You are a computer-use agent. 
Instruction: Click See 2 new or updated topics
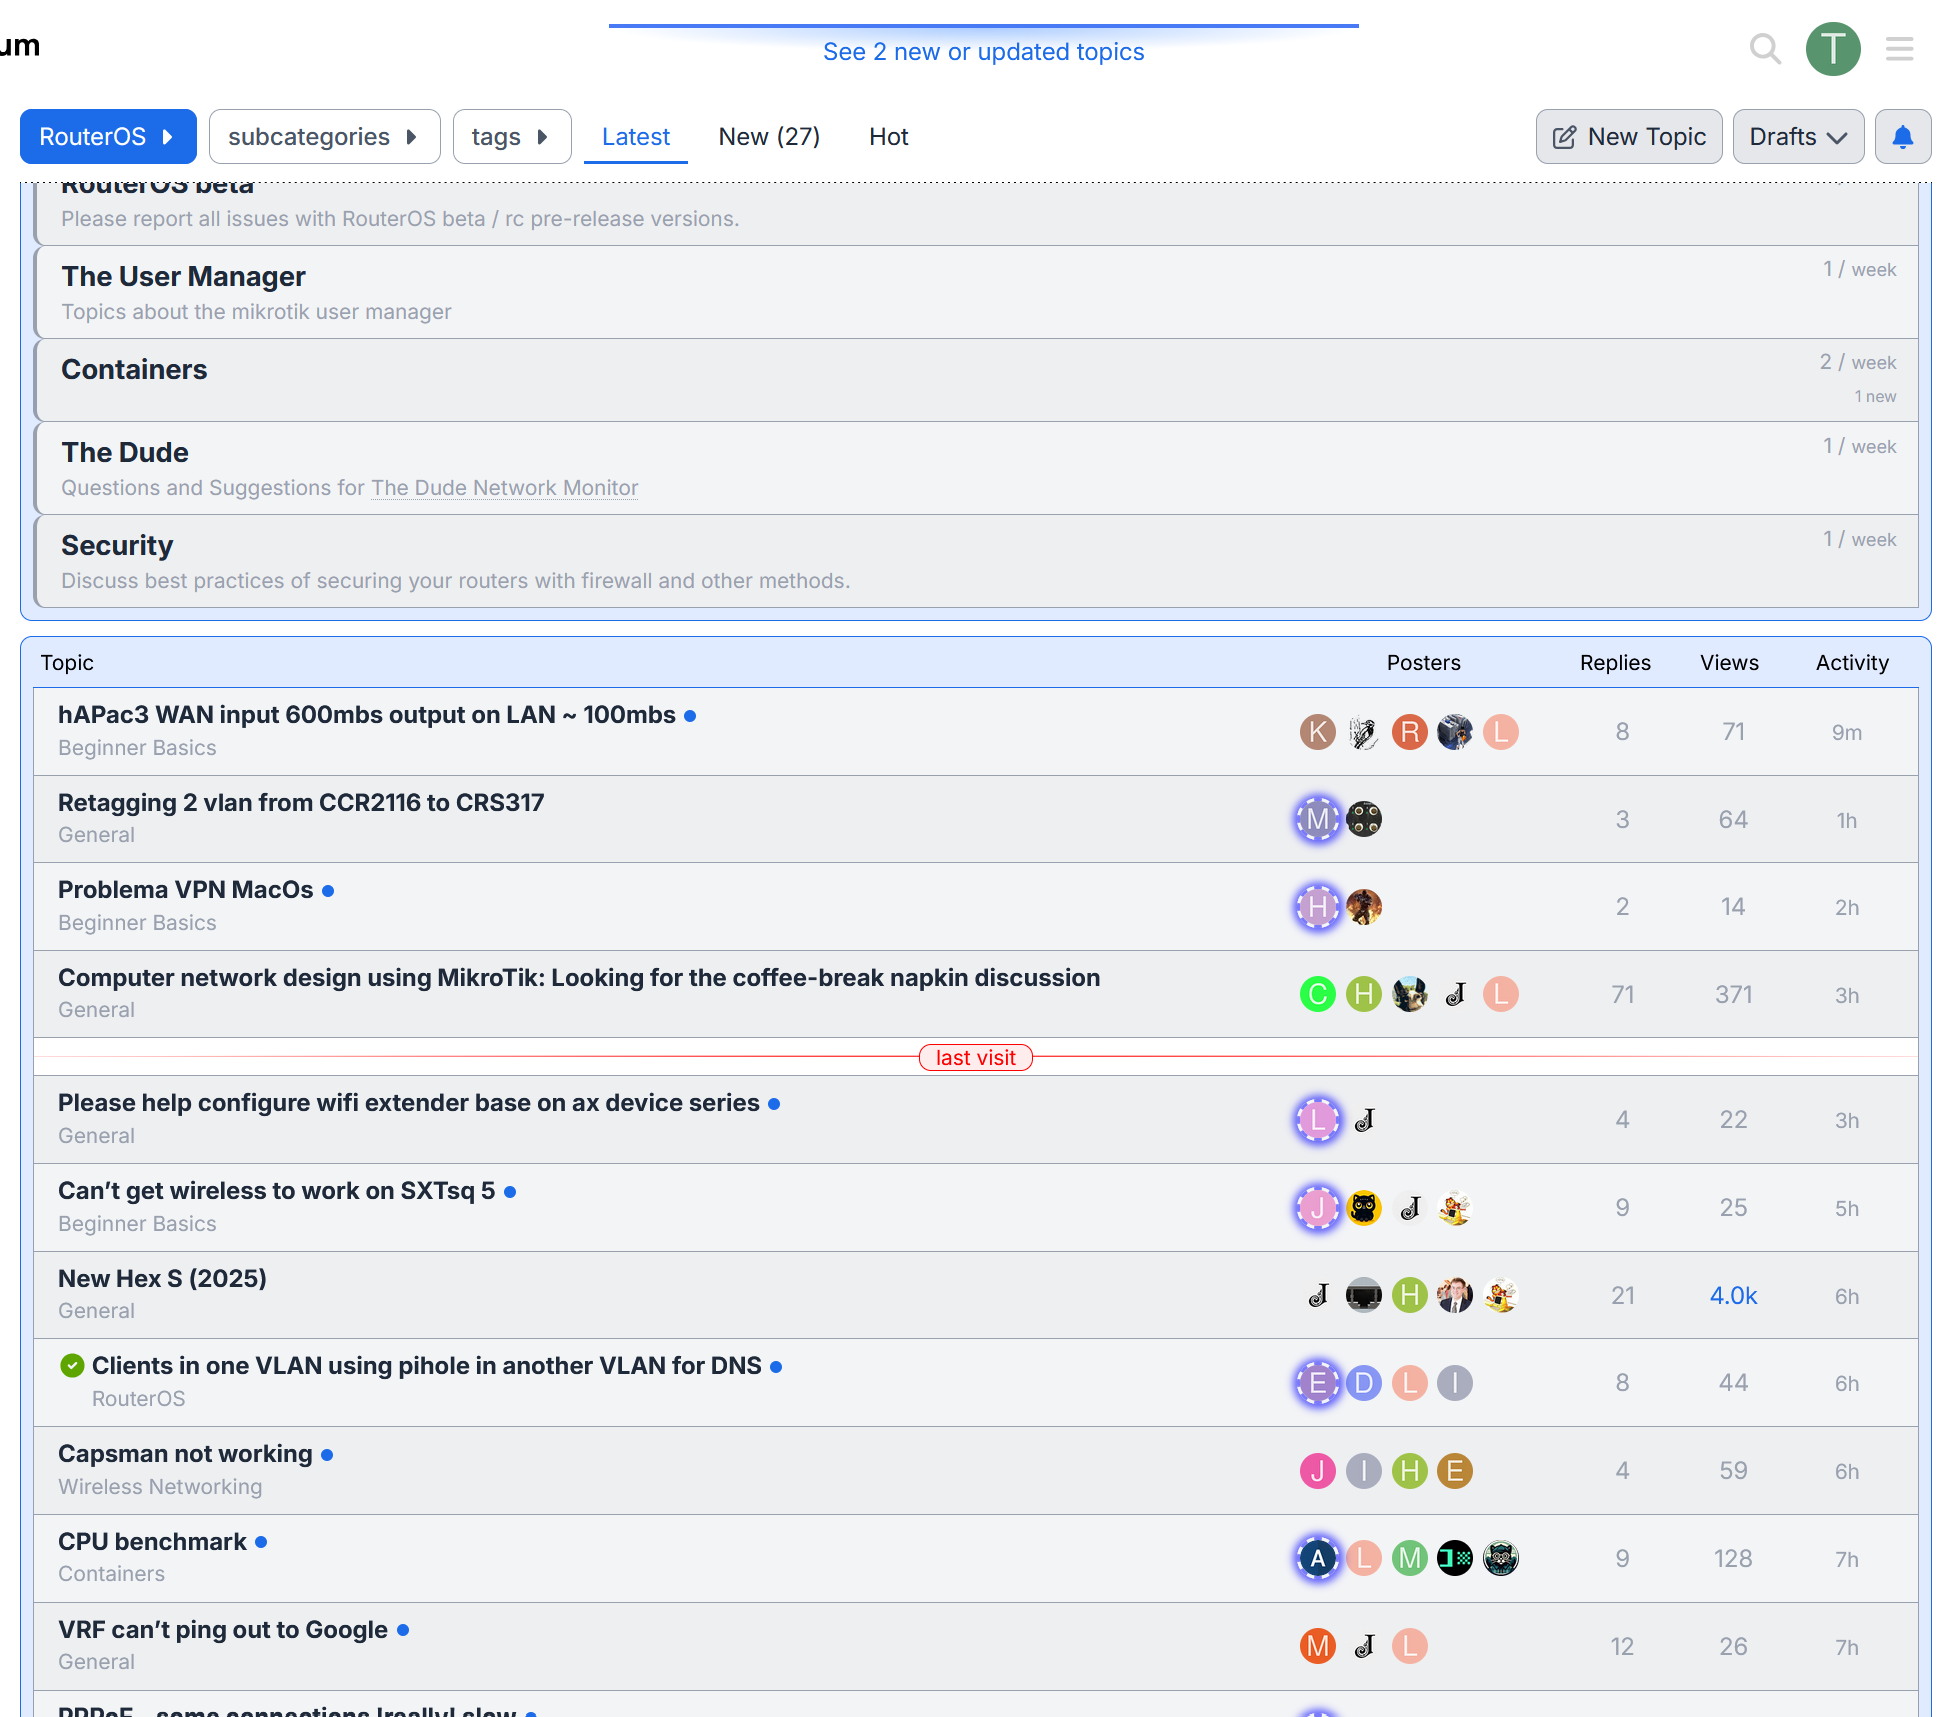(983, 52)
